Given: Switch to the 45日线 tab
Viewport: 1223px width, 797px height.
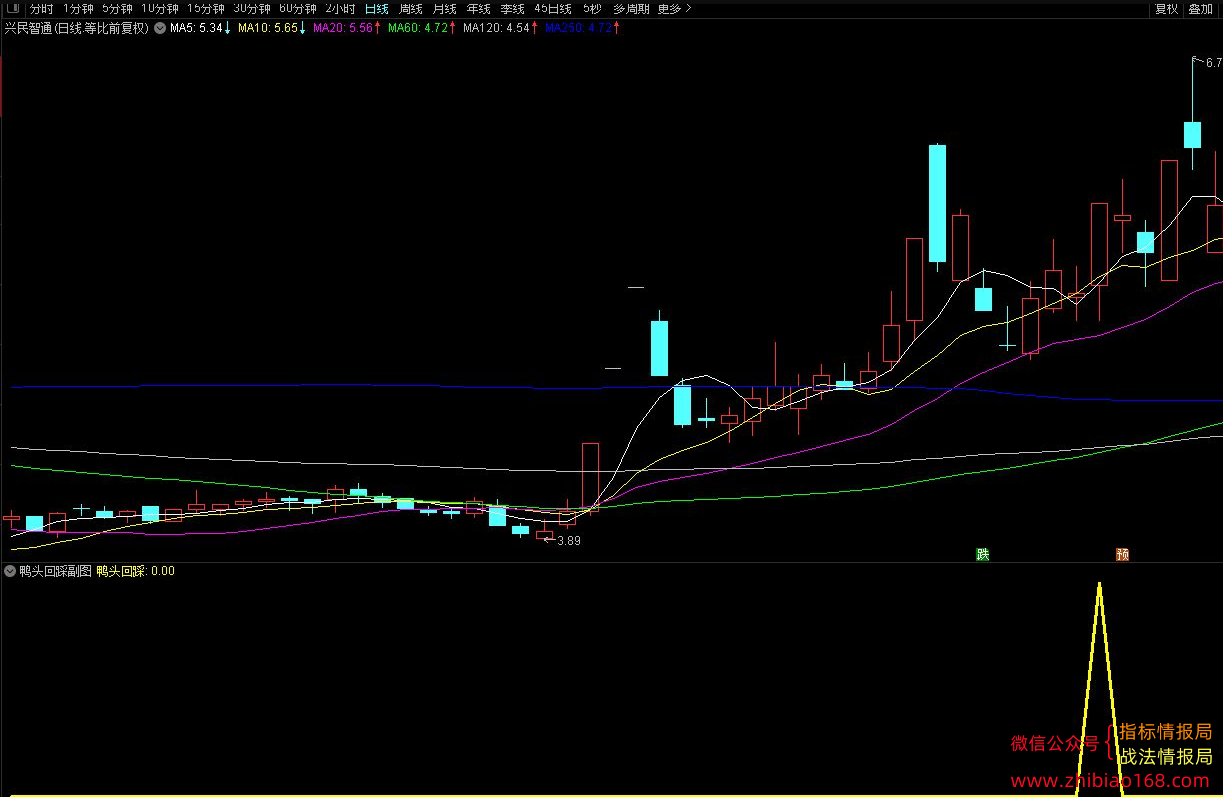Looking at the screenshot, I should click(553, 9).
